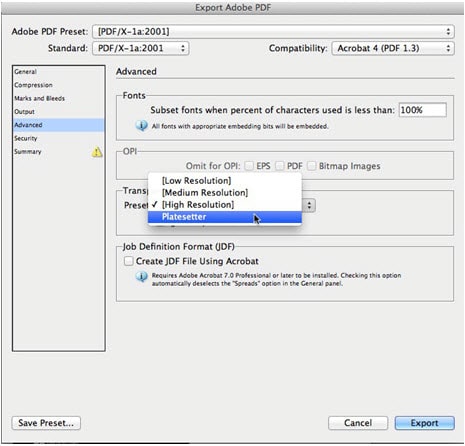The height and width of the screenshot is (446, 465).
Task: Open the Compatibility Acrobat 4 dropdown
Action: (393, 48)
